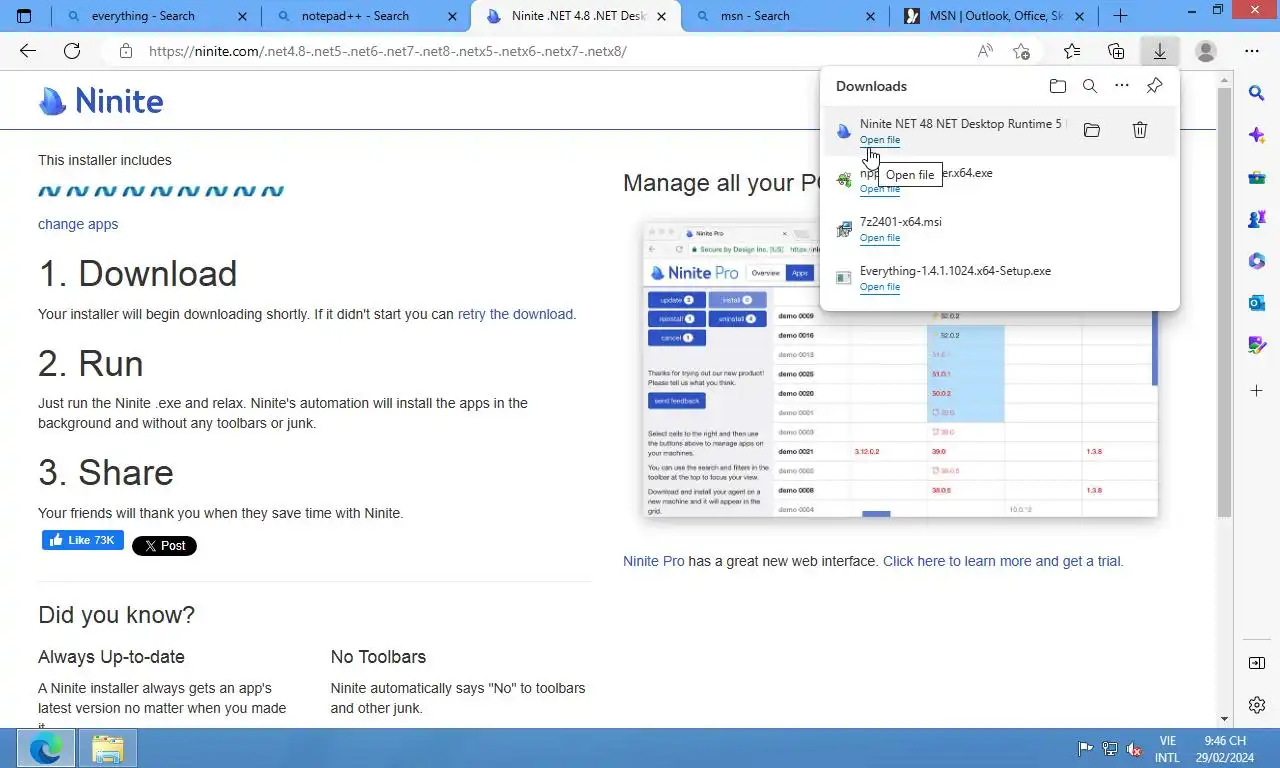The width and height of the screenshot is (1280, 768).
Task: Open sidebar Games icon
Action: [1257, 219]
